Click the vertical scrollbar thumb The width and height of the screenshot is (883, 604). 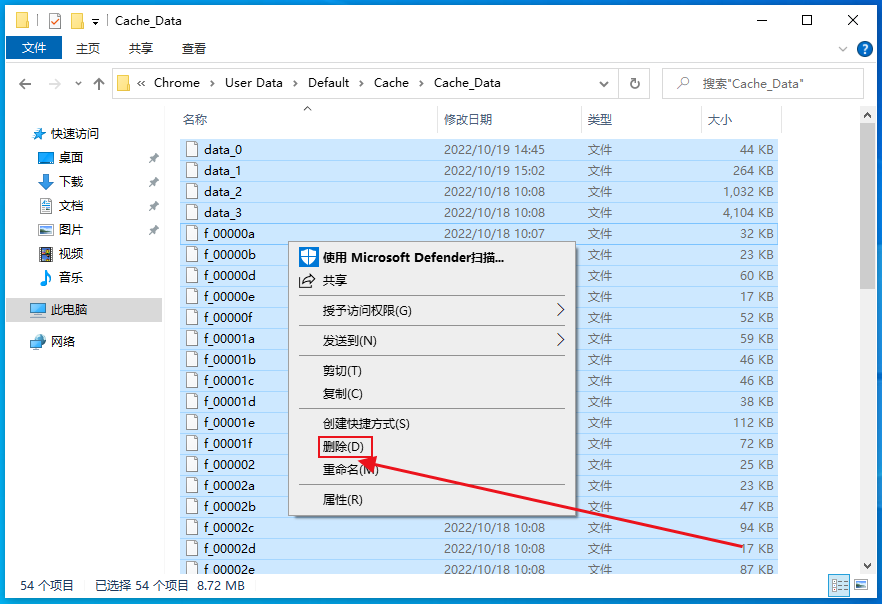(x=867, y=206)
